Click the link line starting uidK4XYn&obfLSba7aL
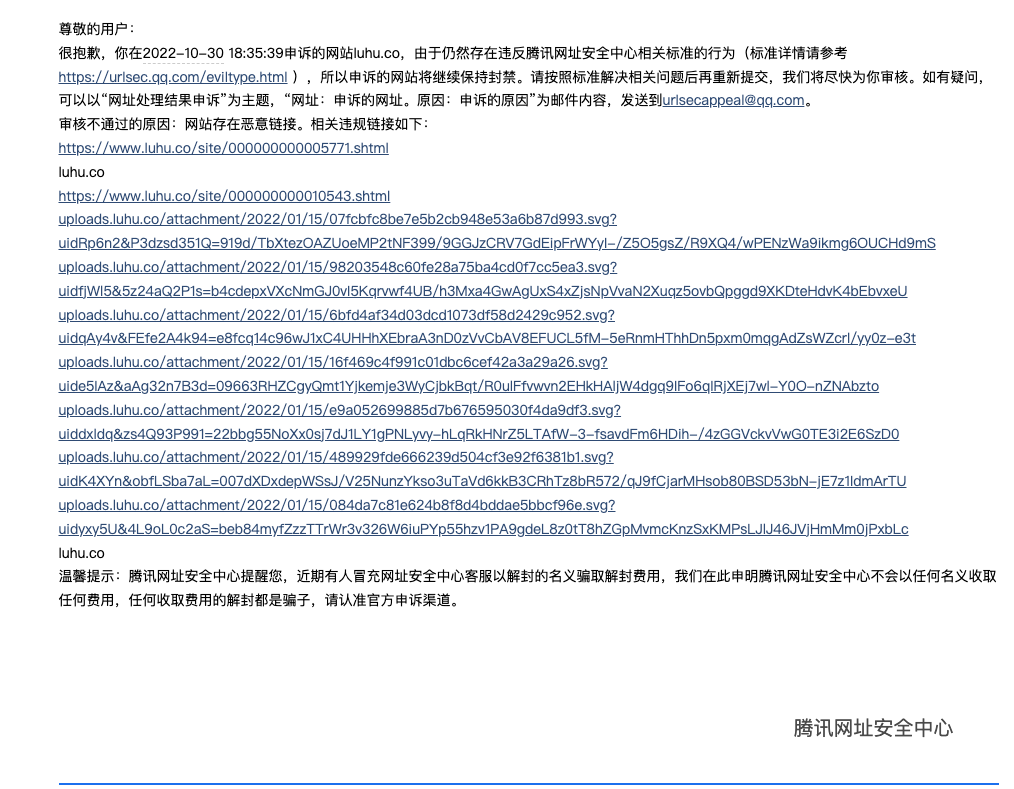This screenshot has height=789, width=1014. click(x=482, y=481)
